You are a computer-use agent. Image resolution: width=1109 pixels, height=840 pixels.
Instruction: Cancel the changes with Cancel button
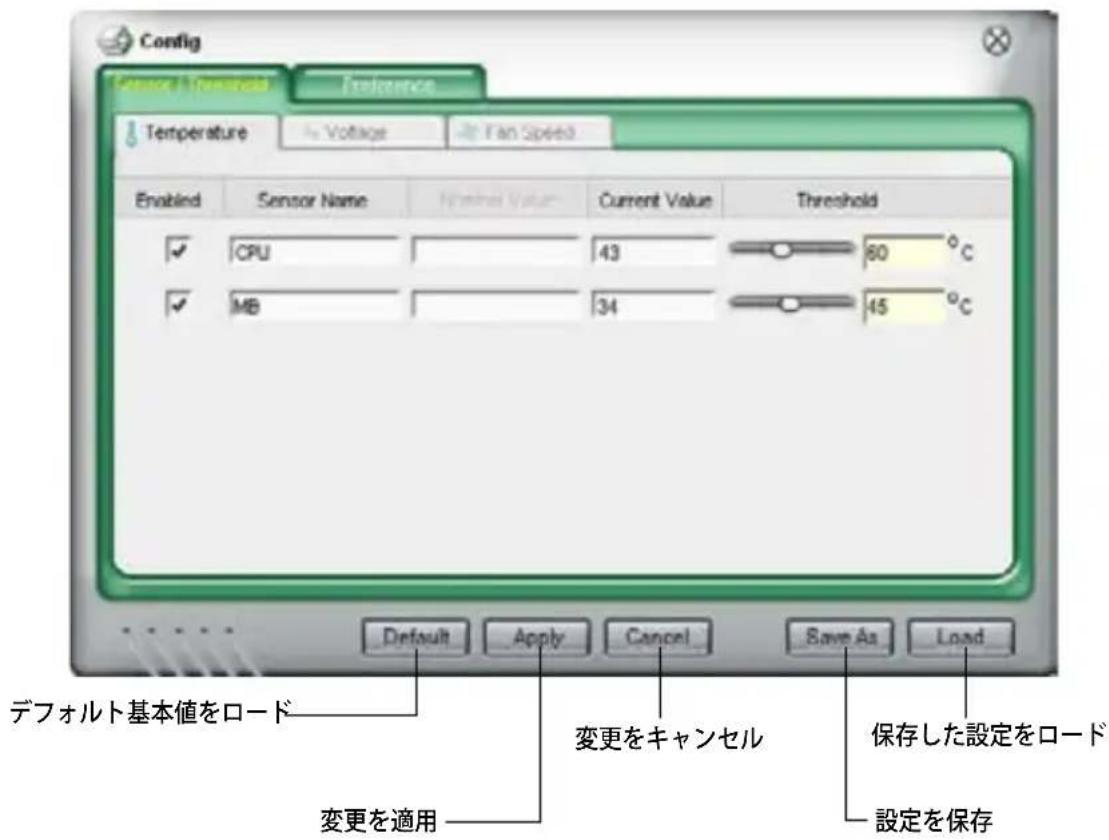point(658,637)
